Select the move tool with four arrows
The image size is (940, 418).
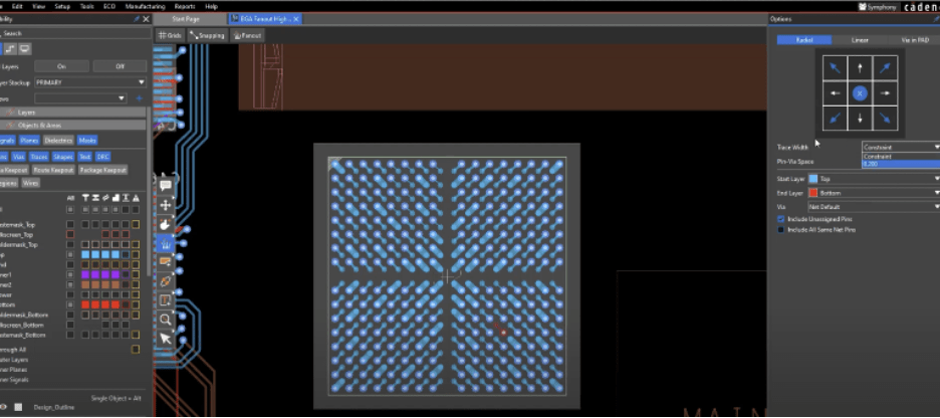(165, 205)
